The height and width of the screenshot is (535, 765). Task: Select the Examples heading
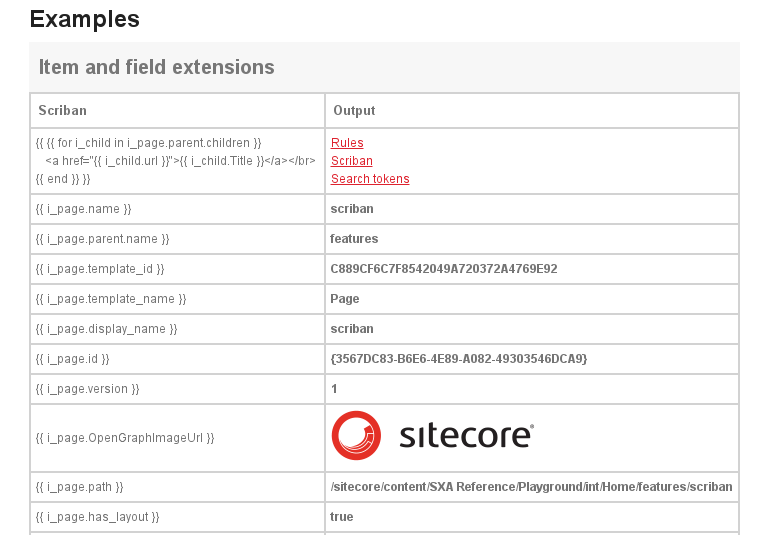[x=85, y=20]
